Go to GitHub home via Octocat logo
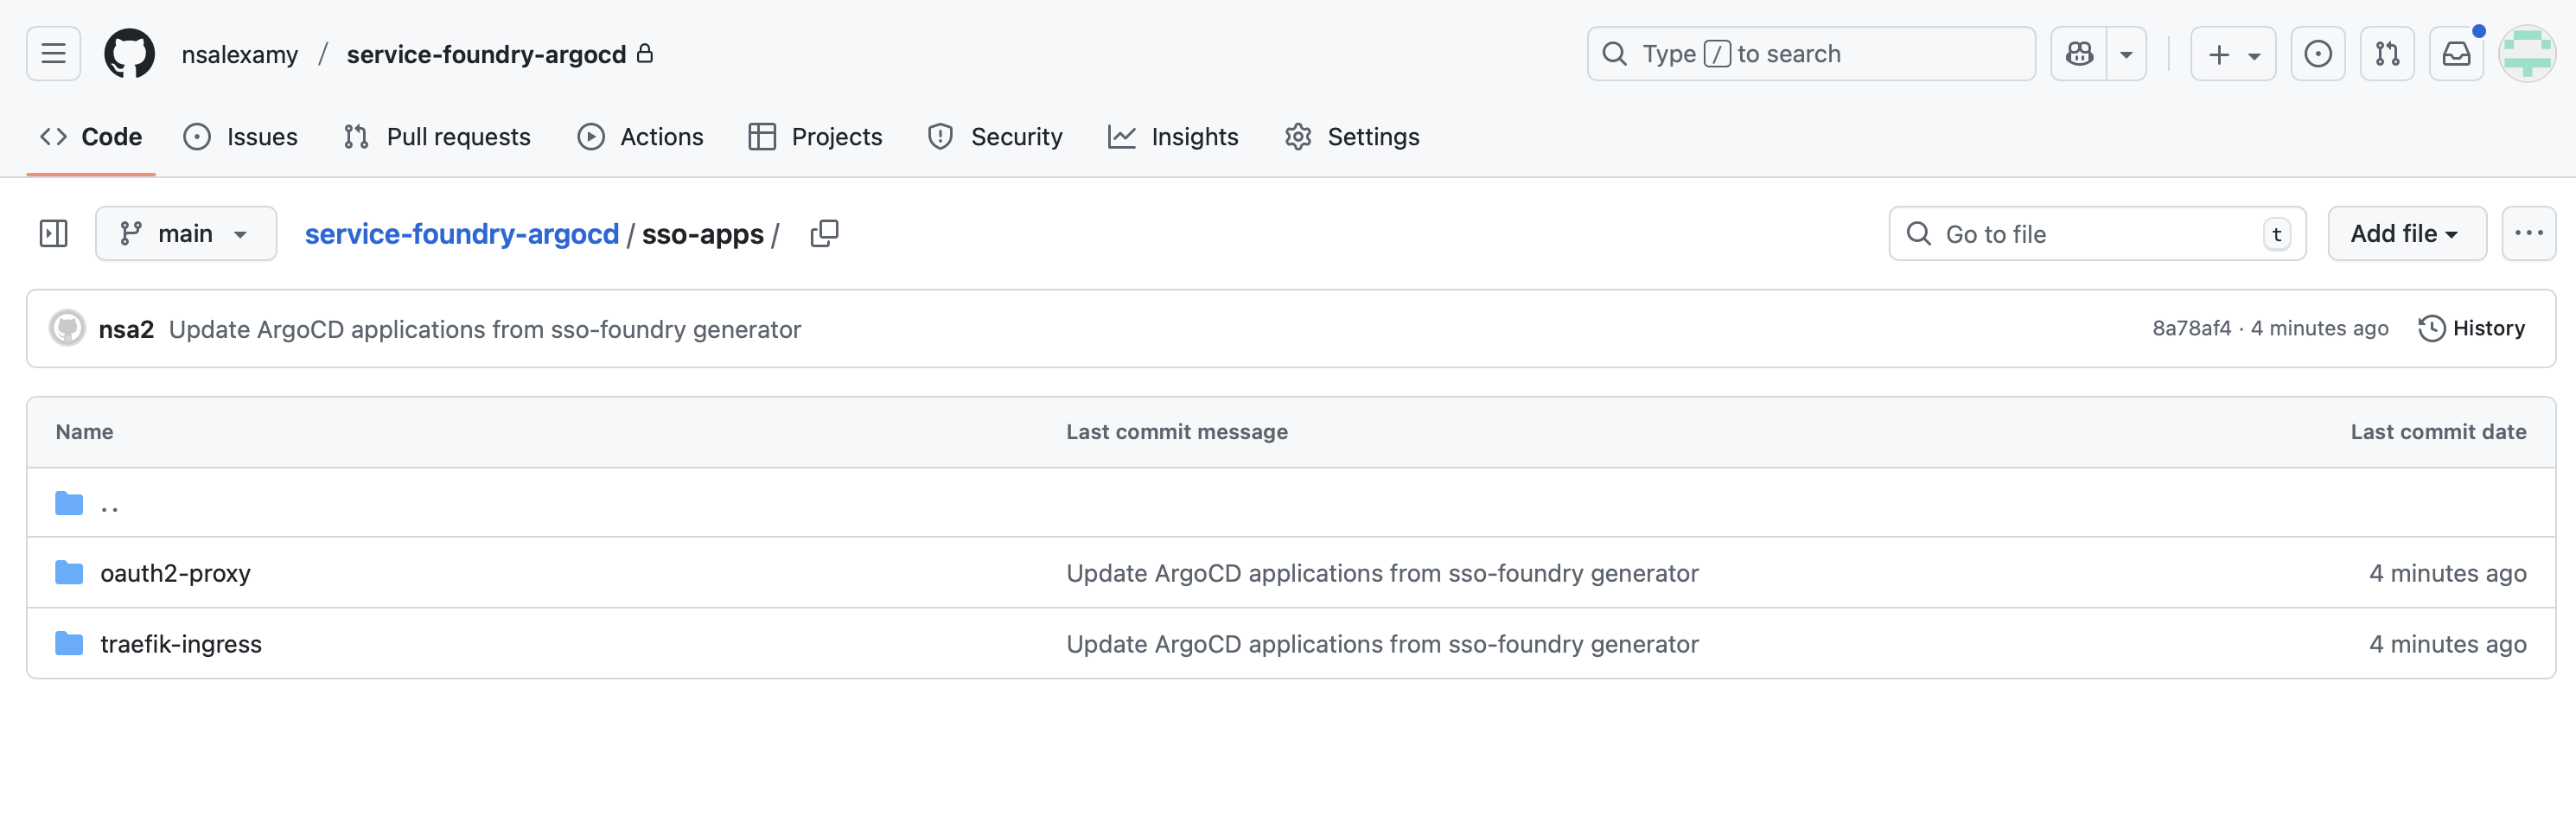2576x835 pixels. [x=130, y=54]
